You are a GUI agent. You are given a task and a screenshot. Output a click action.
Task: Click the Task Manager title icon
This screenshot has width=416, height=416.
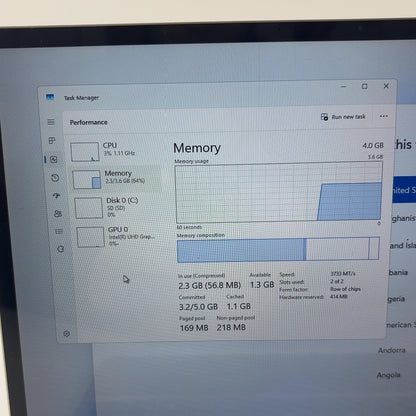(50, 97)
